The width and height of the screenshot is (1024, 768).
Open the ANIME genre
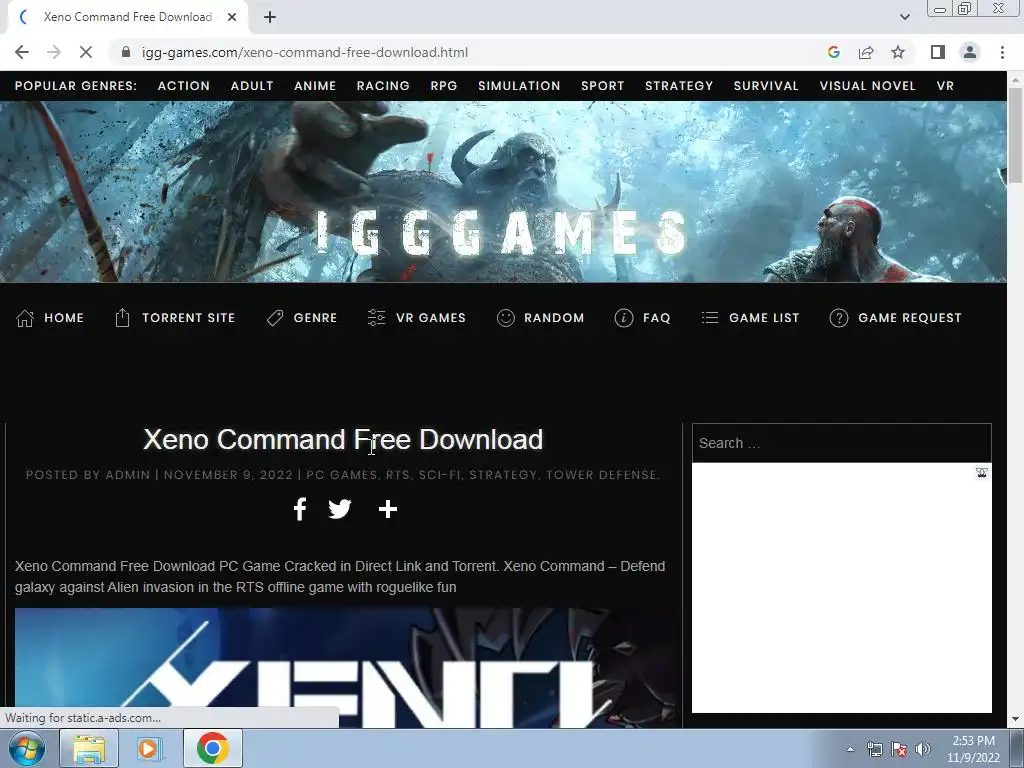click(x=315, y=86)
